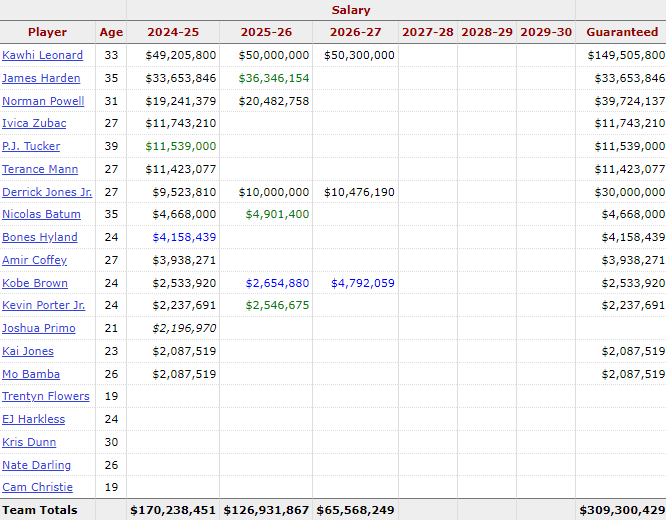Select Kevin Porter Jr.'s green $2,546,675 option
This screenshot has height=520, width=666.
coord(277,305)
